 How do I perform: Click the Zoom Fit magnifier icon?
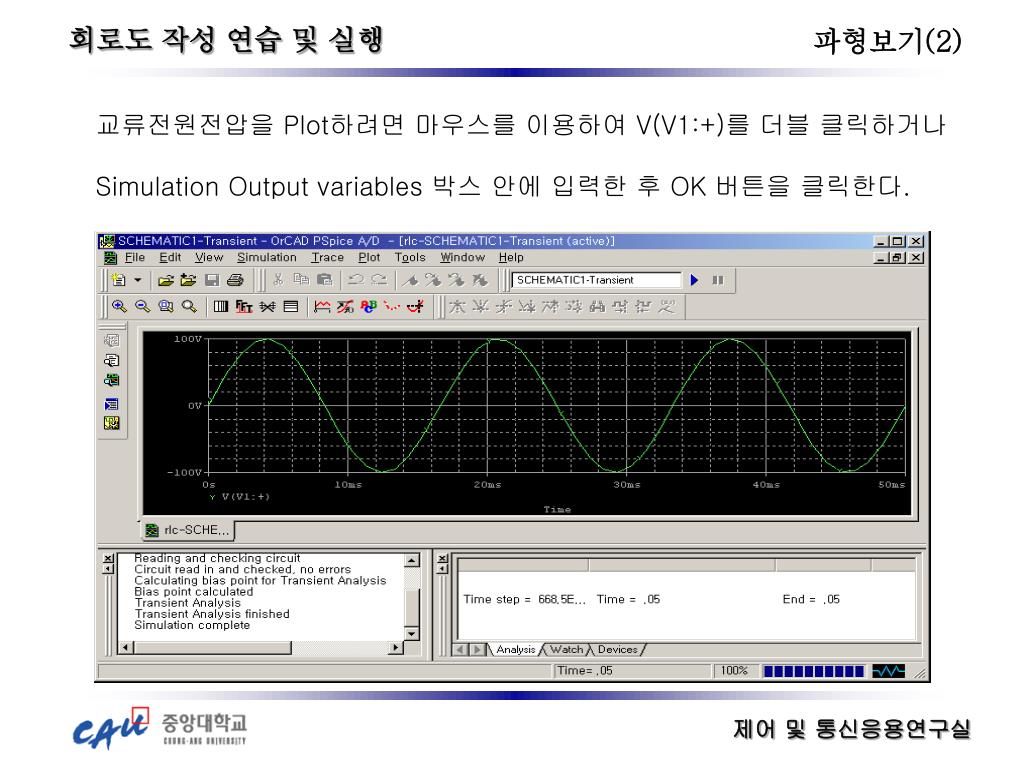[189, 306]
